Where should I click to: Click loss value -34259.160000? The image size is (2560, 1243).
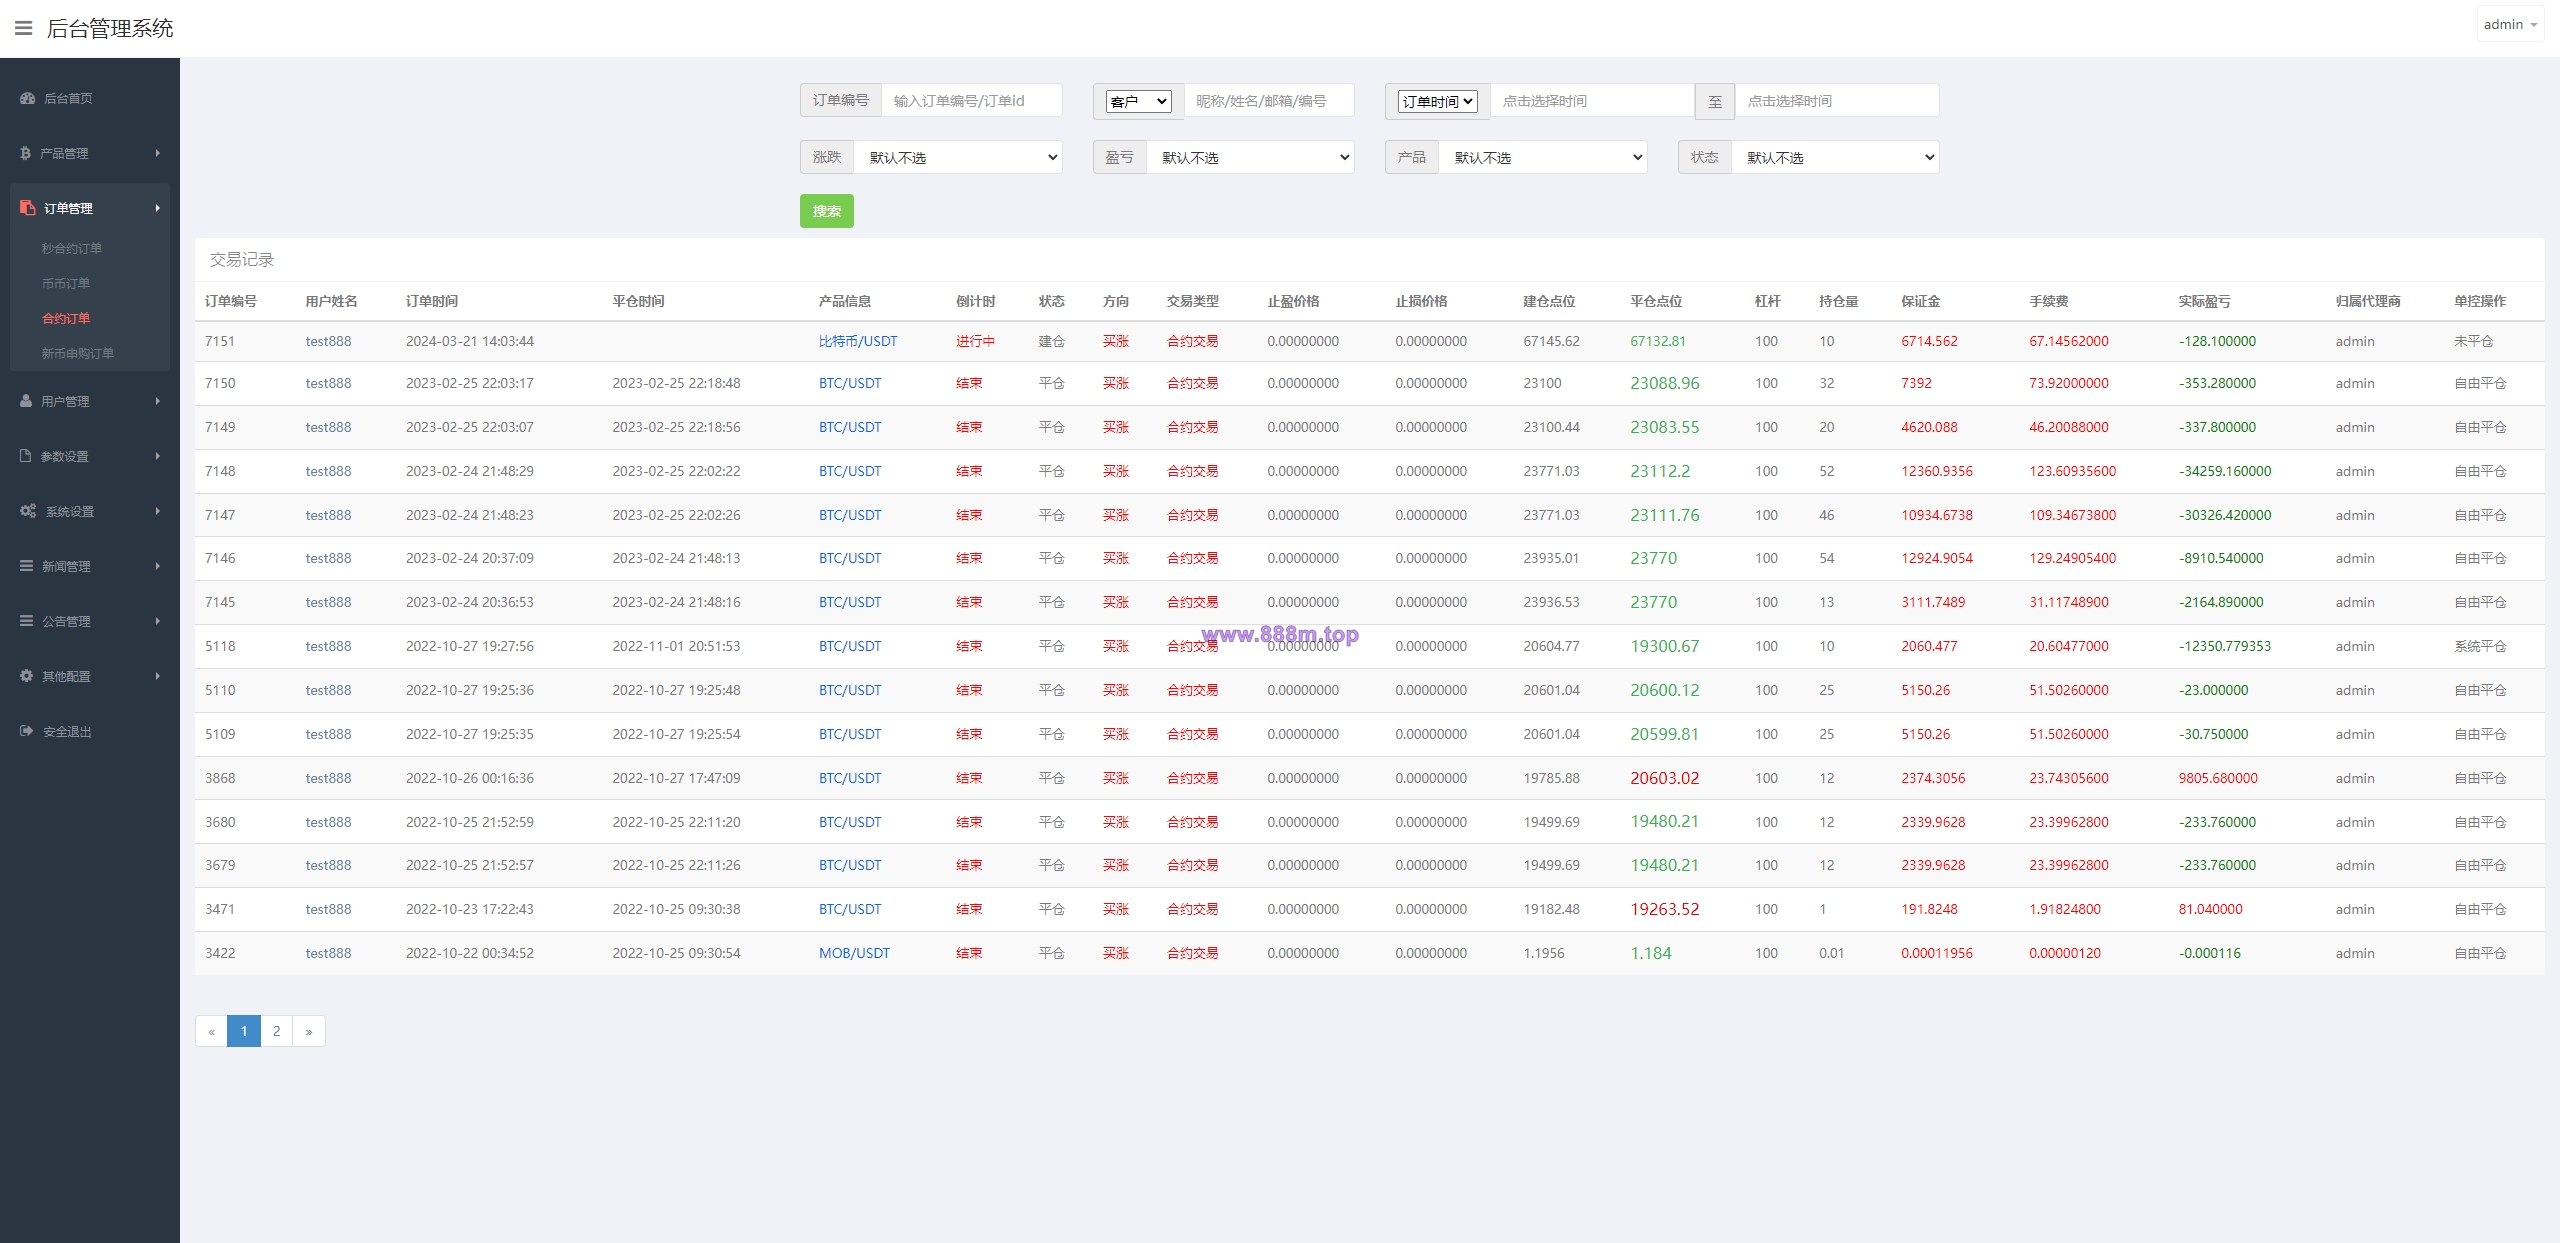coord(2225,471)
